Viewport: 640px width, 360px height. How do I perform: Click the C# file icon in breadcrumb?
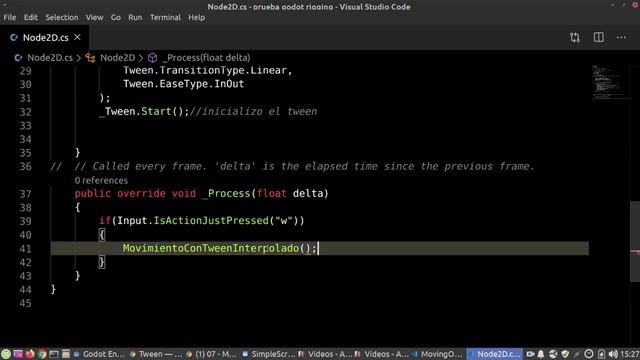[18, 58]
